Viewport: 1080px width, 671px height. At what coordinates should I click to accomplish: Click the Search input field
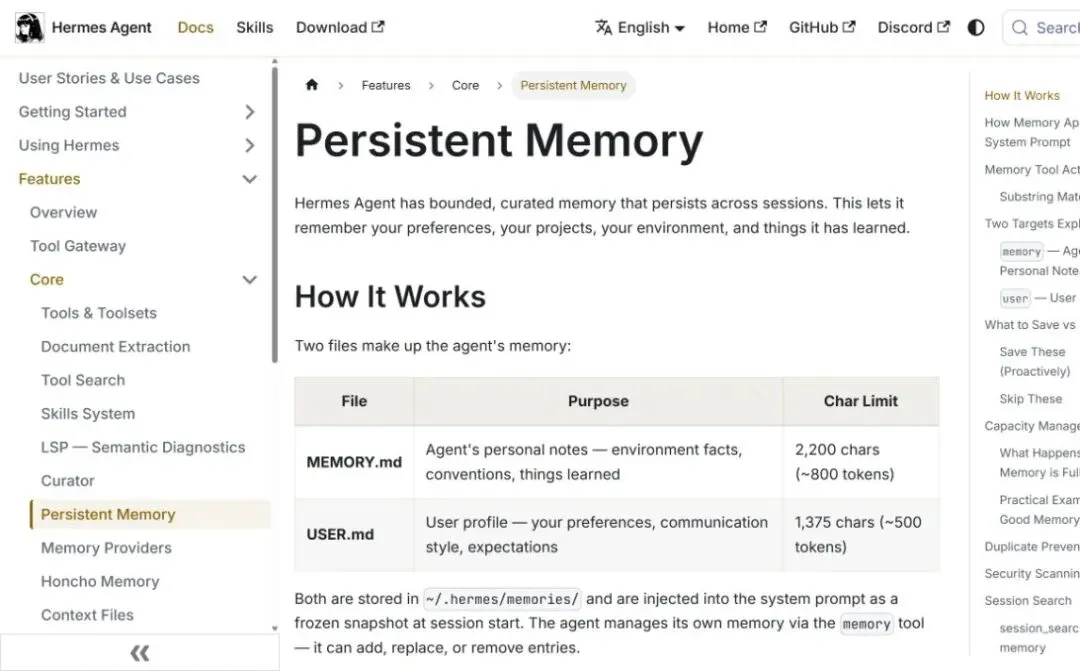coord(1041,28)
